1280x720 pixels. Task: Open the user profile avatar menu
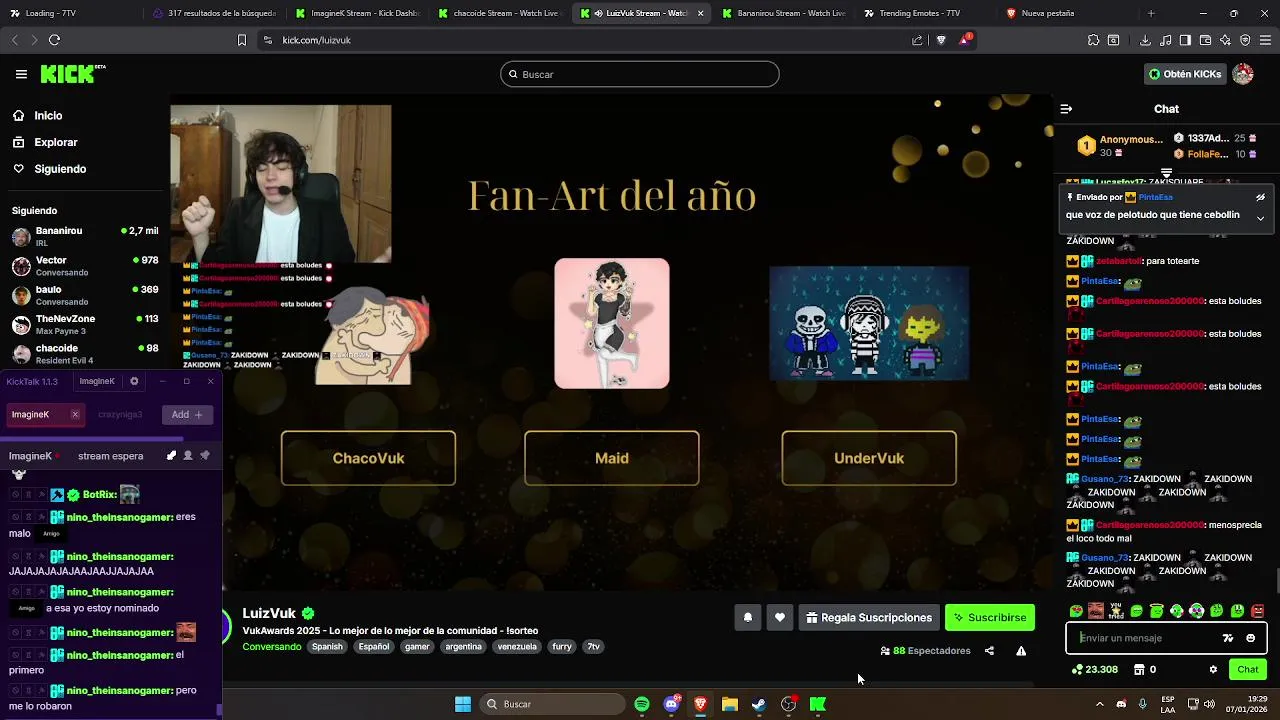point(1243,74)
